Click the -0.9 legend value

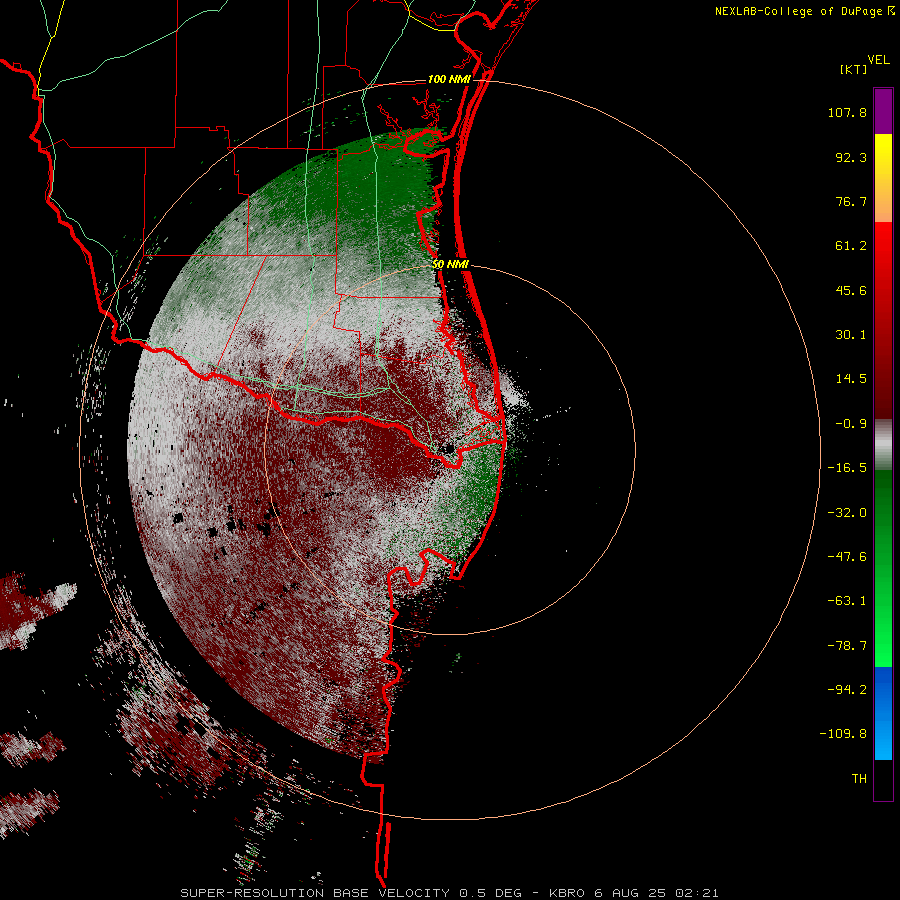coord(851,424)
